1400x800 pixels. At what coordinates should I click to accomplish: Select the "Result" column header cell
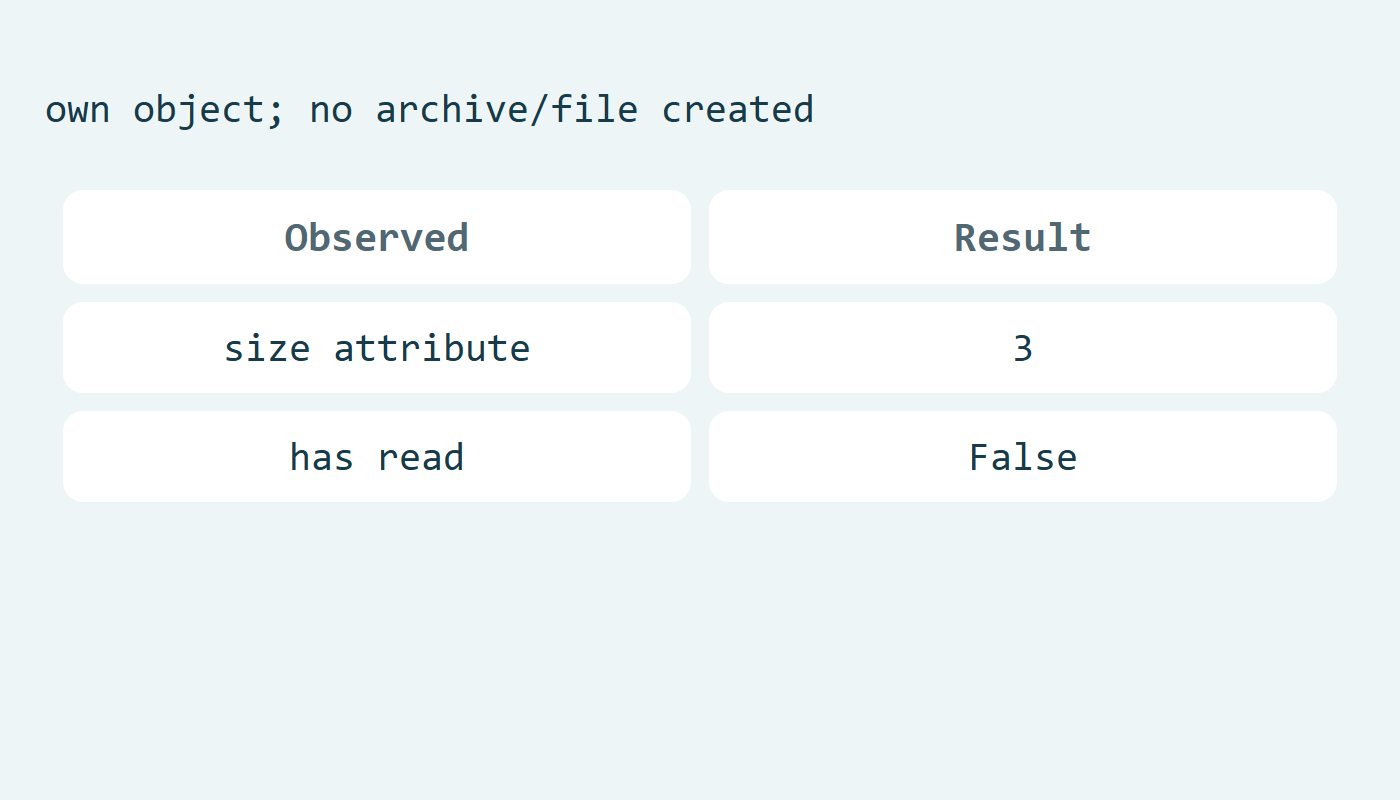coord(1023,237)
